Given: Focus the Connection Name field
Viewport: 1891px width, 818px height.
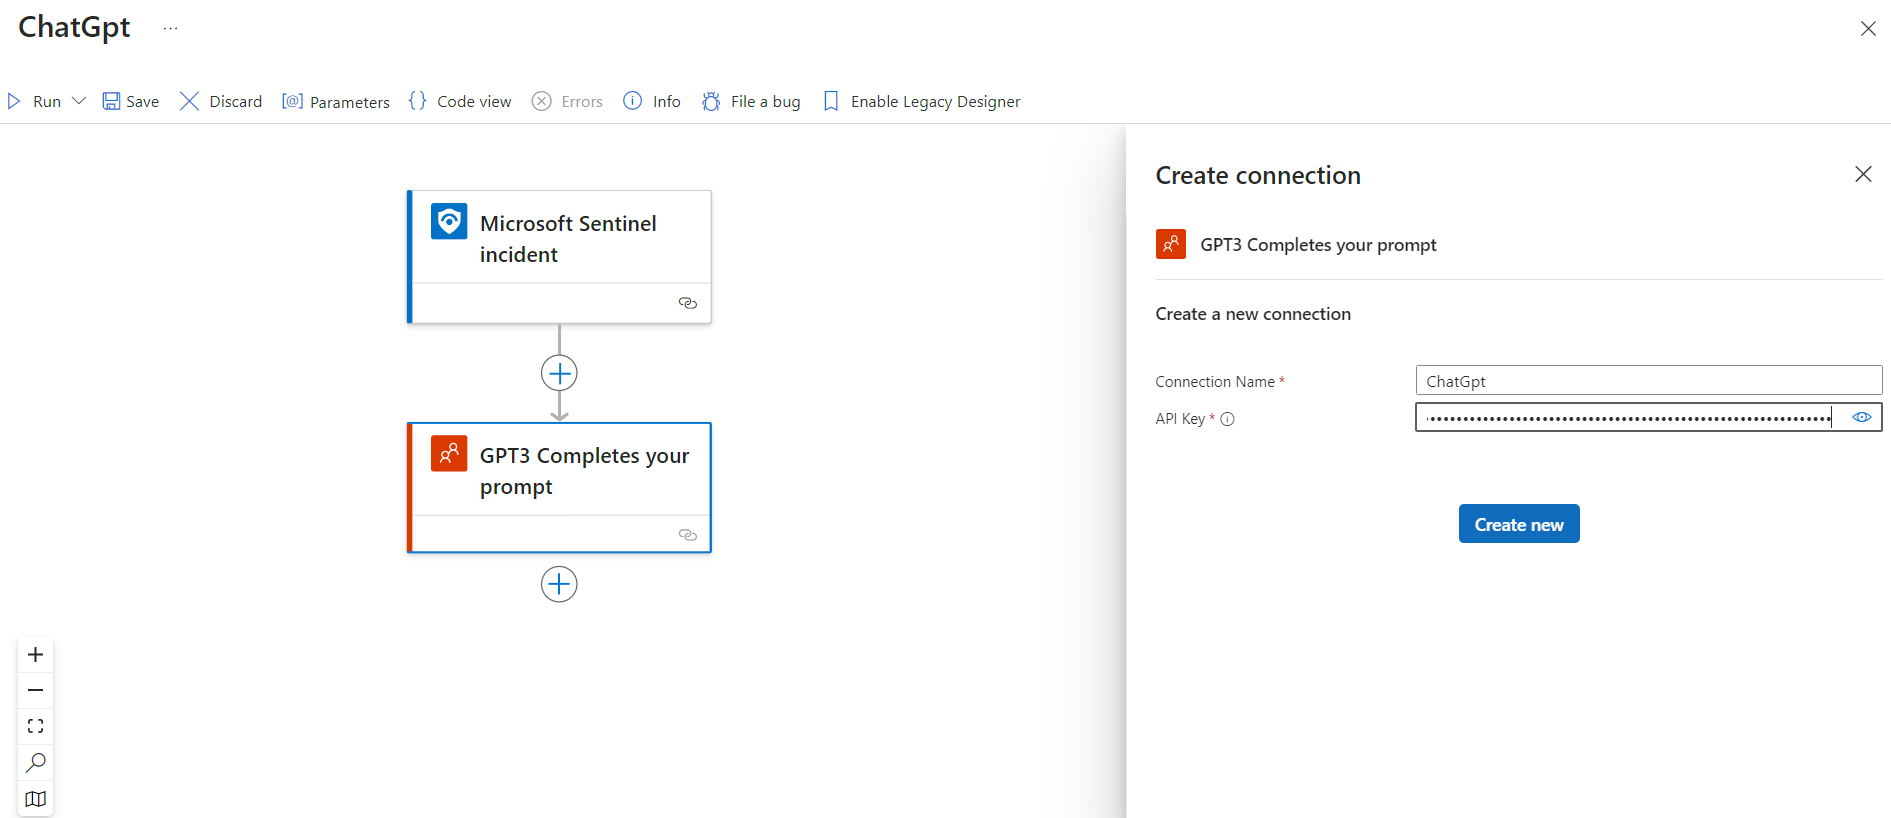Looking at the screenshot, I should tap(1648, 380).
